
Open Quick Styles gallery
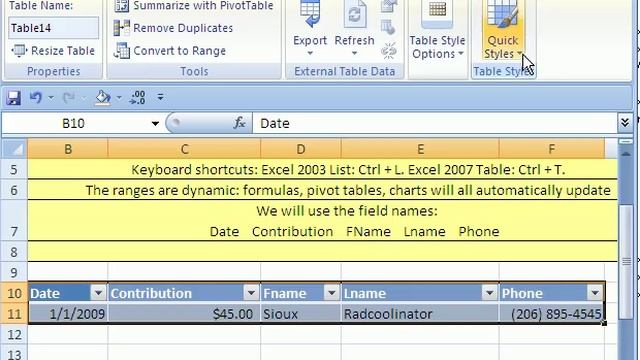(x=502, y=47)
